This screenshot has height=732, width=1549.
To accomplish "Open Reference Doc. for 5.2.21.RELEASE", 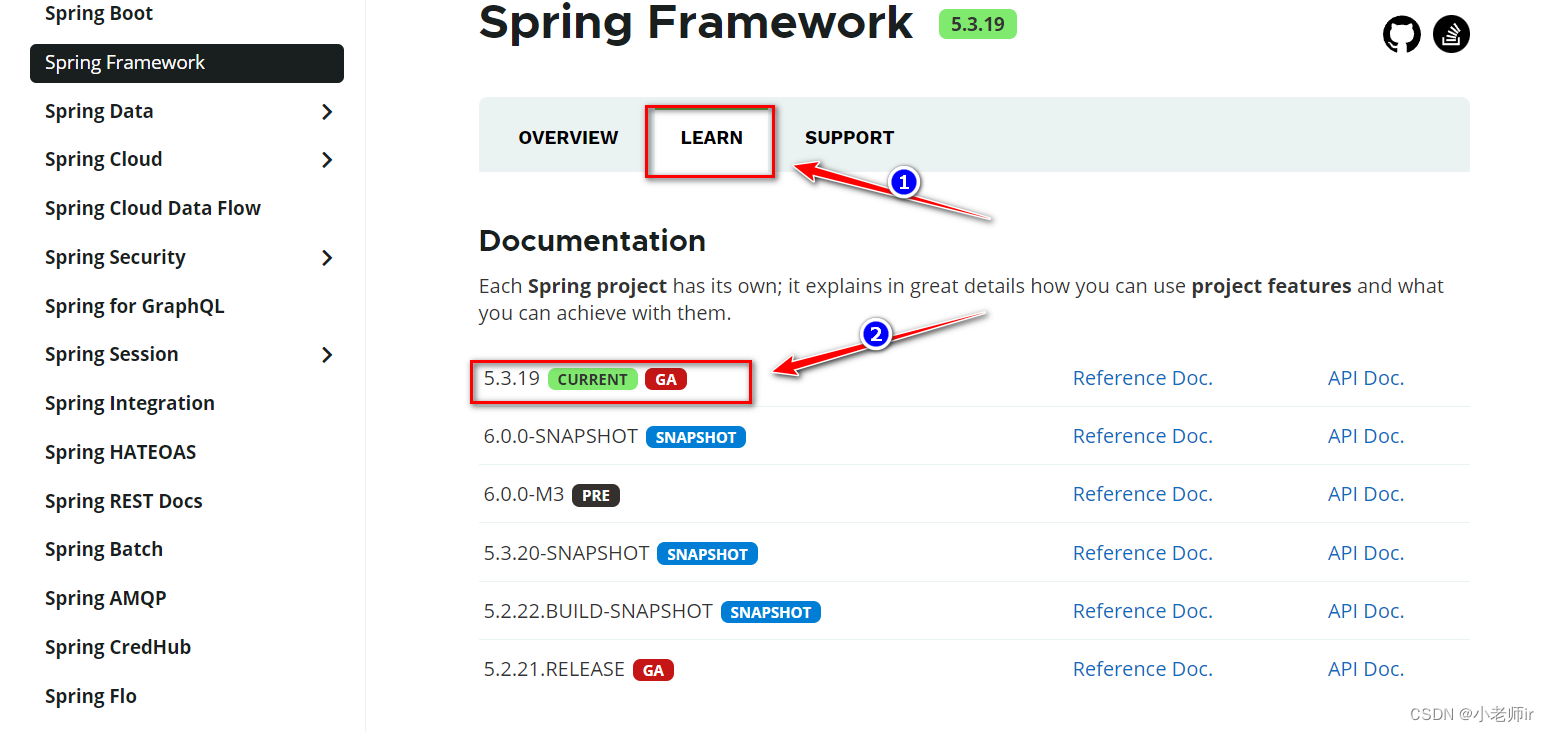I will click(x=1142, y=669).
